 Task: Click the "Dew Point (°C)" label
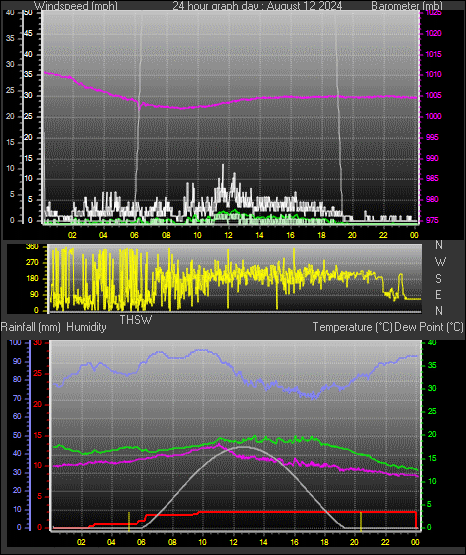coord(429,327)
